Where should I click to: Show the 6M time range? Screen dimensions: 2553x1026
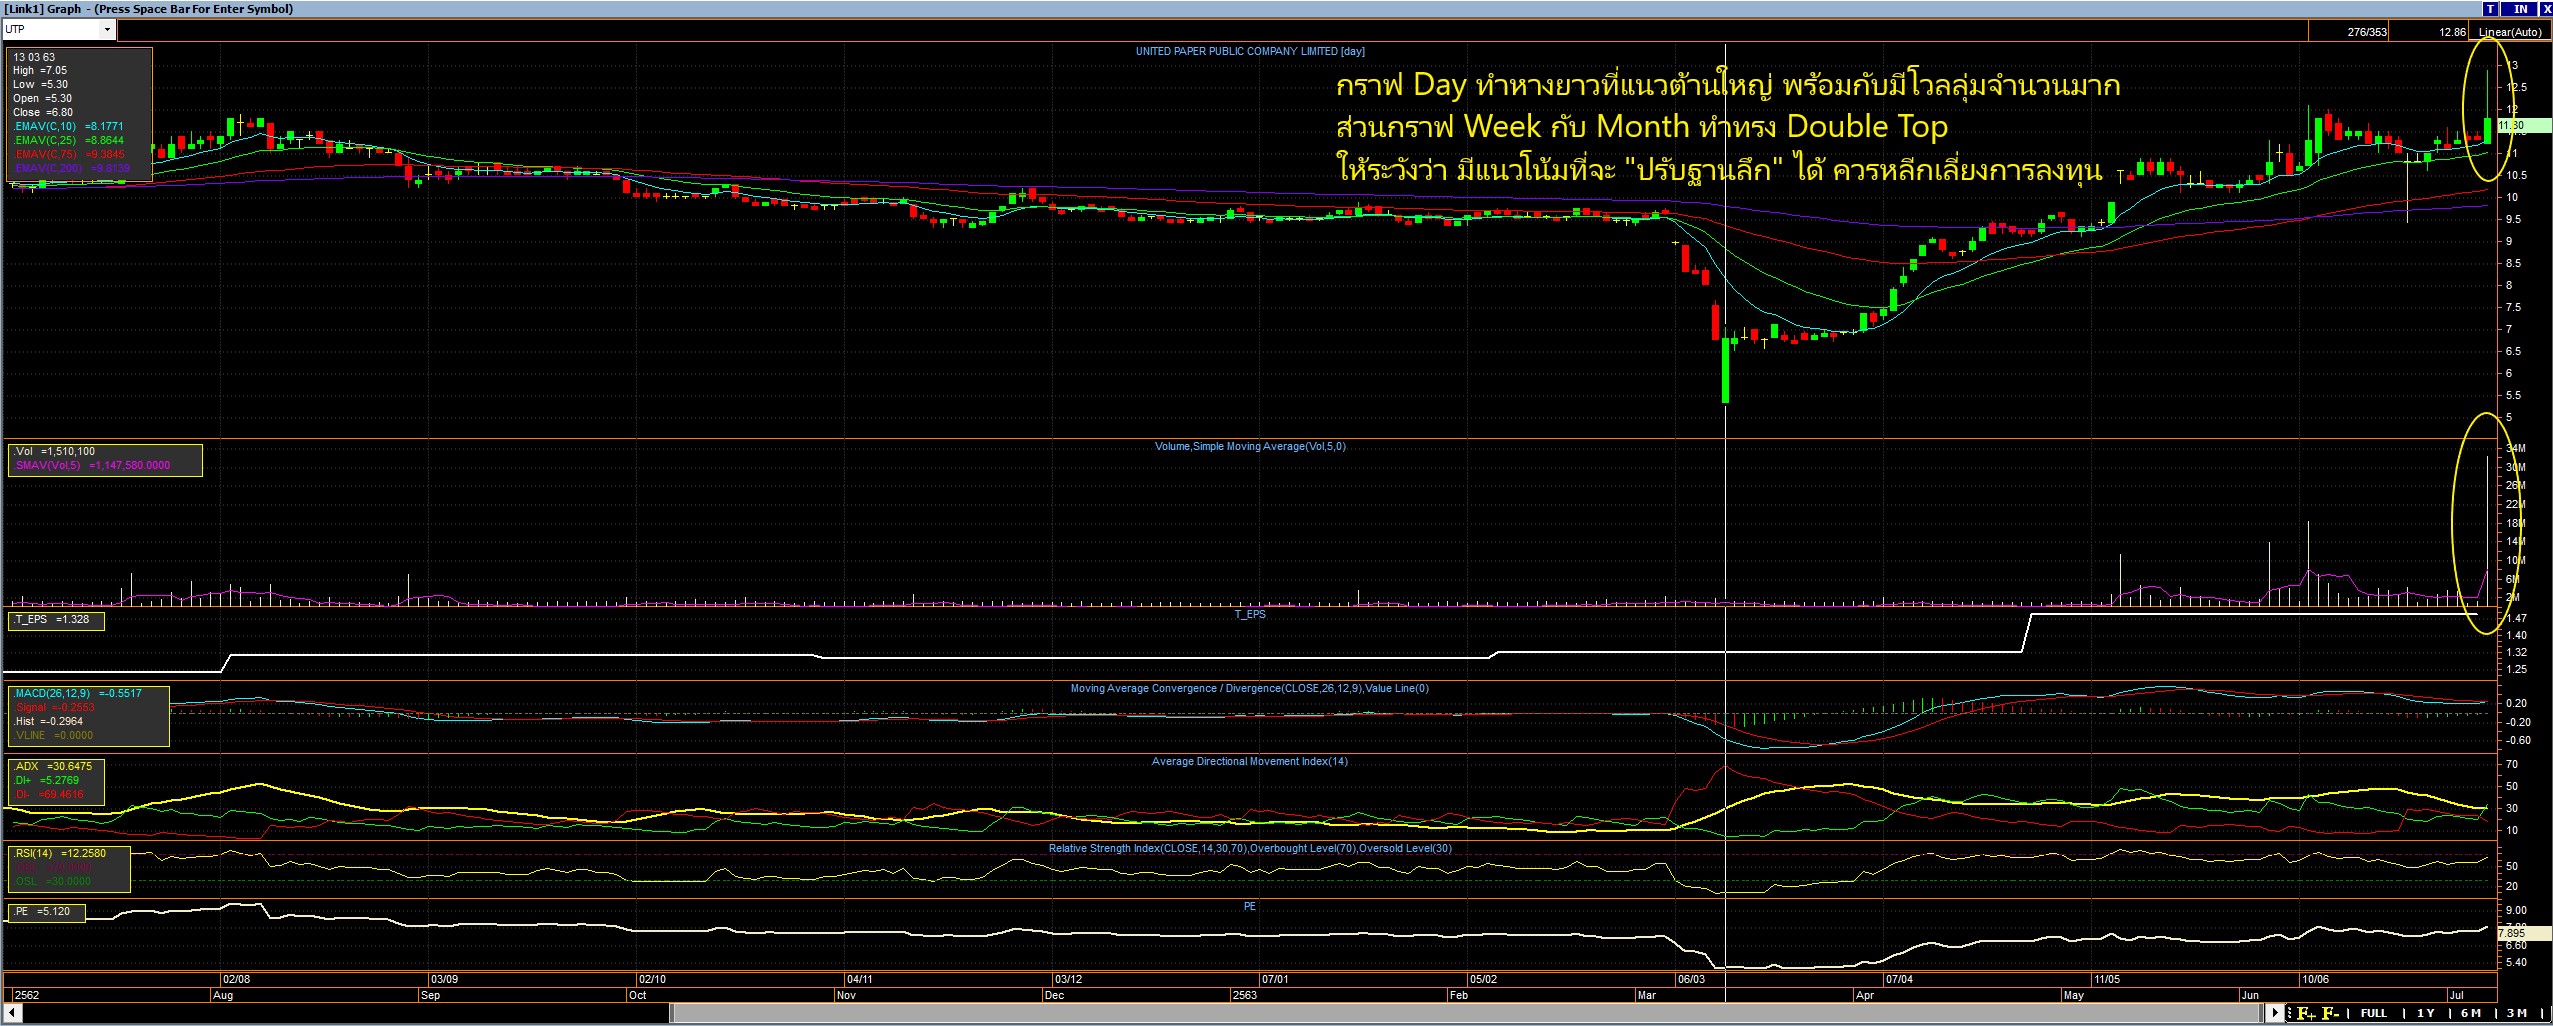[x=2471, y=1013]
